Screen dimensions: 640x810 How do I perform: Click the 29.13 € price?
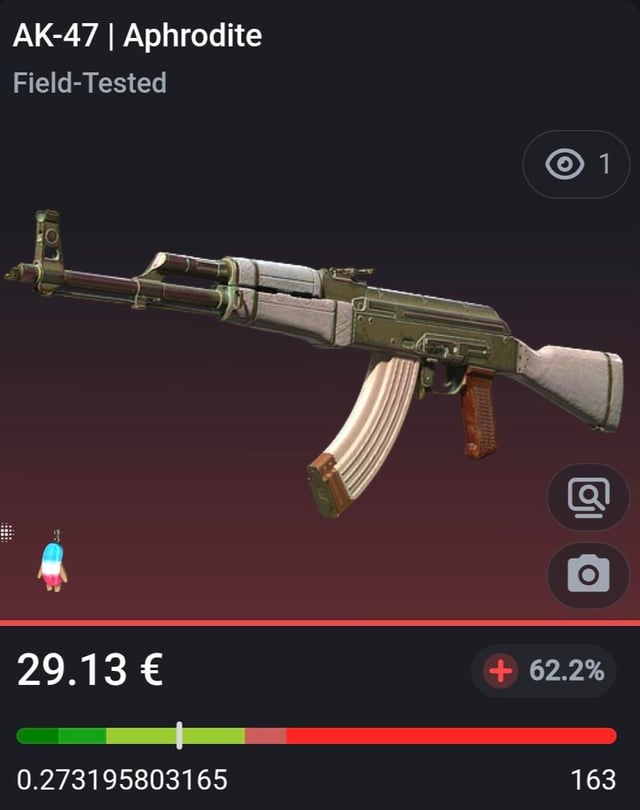pyautogui.click(x=90, y=669)
